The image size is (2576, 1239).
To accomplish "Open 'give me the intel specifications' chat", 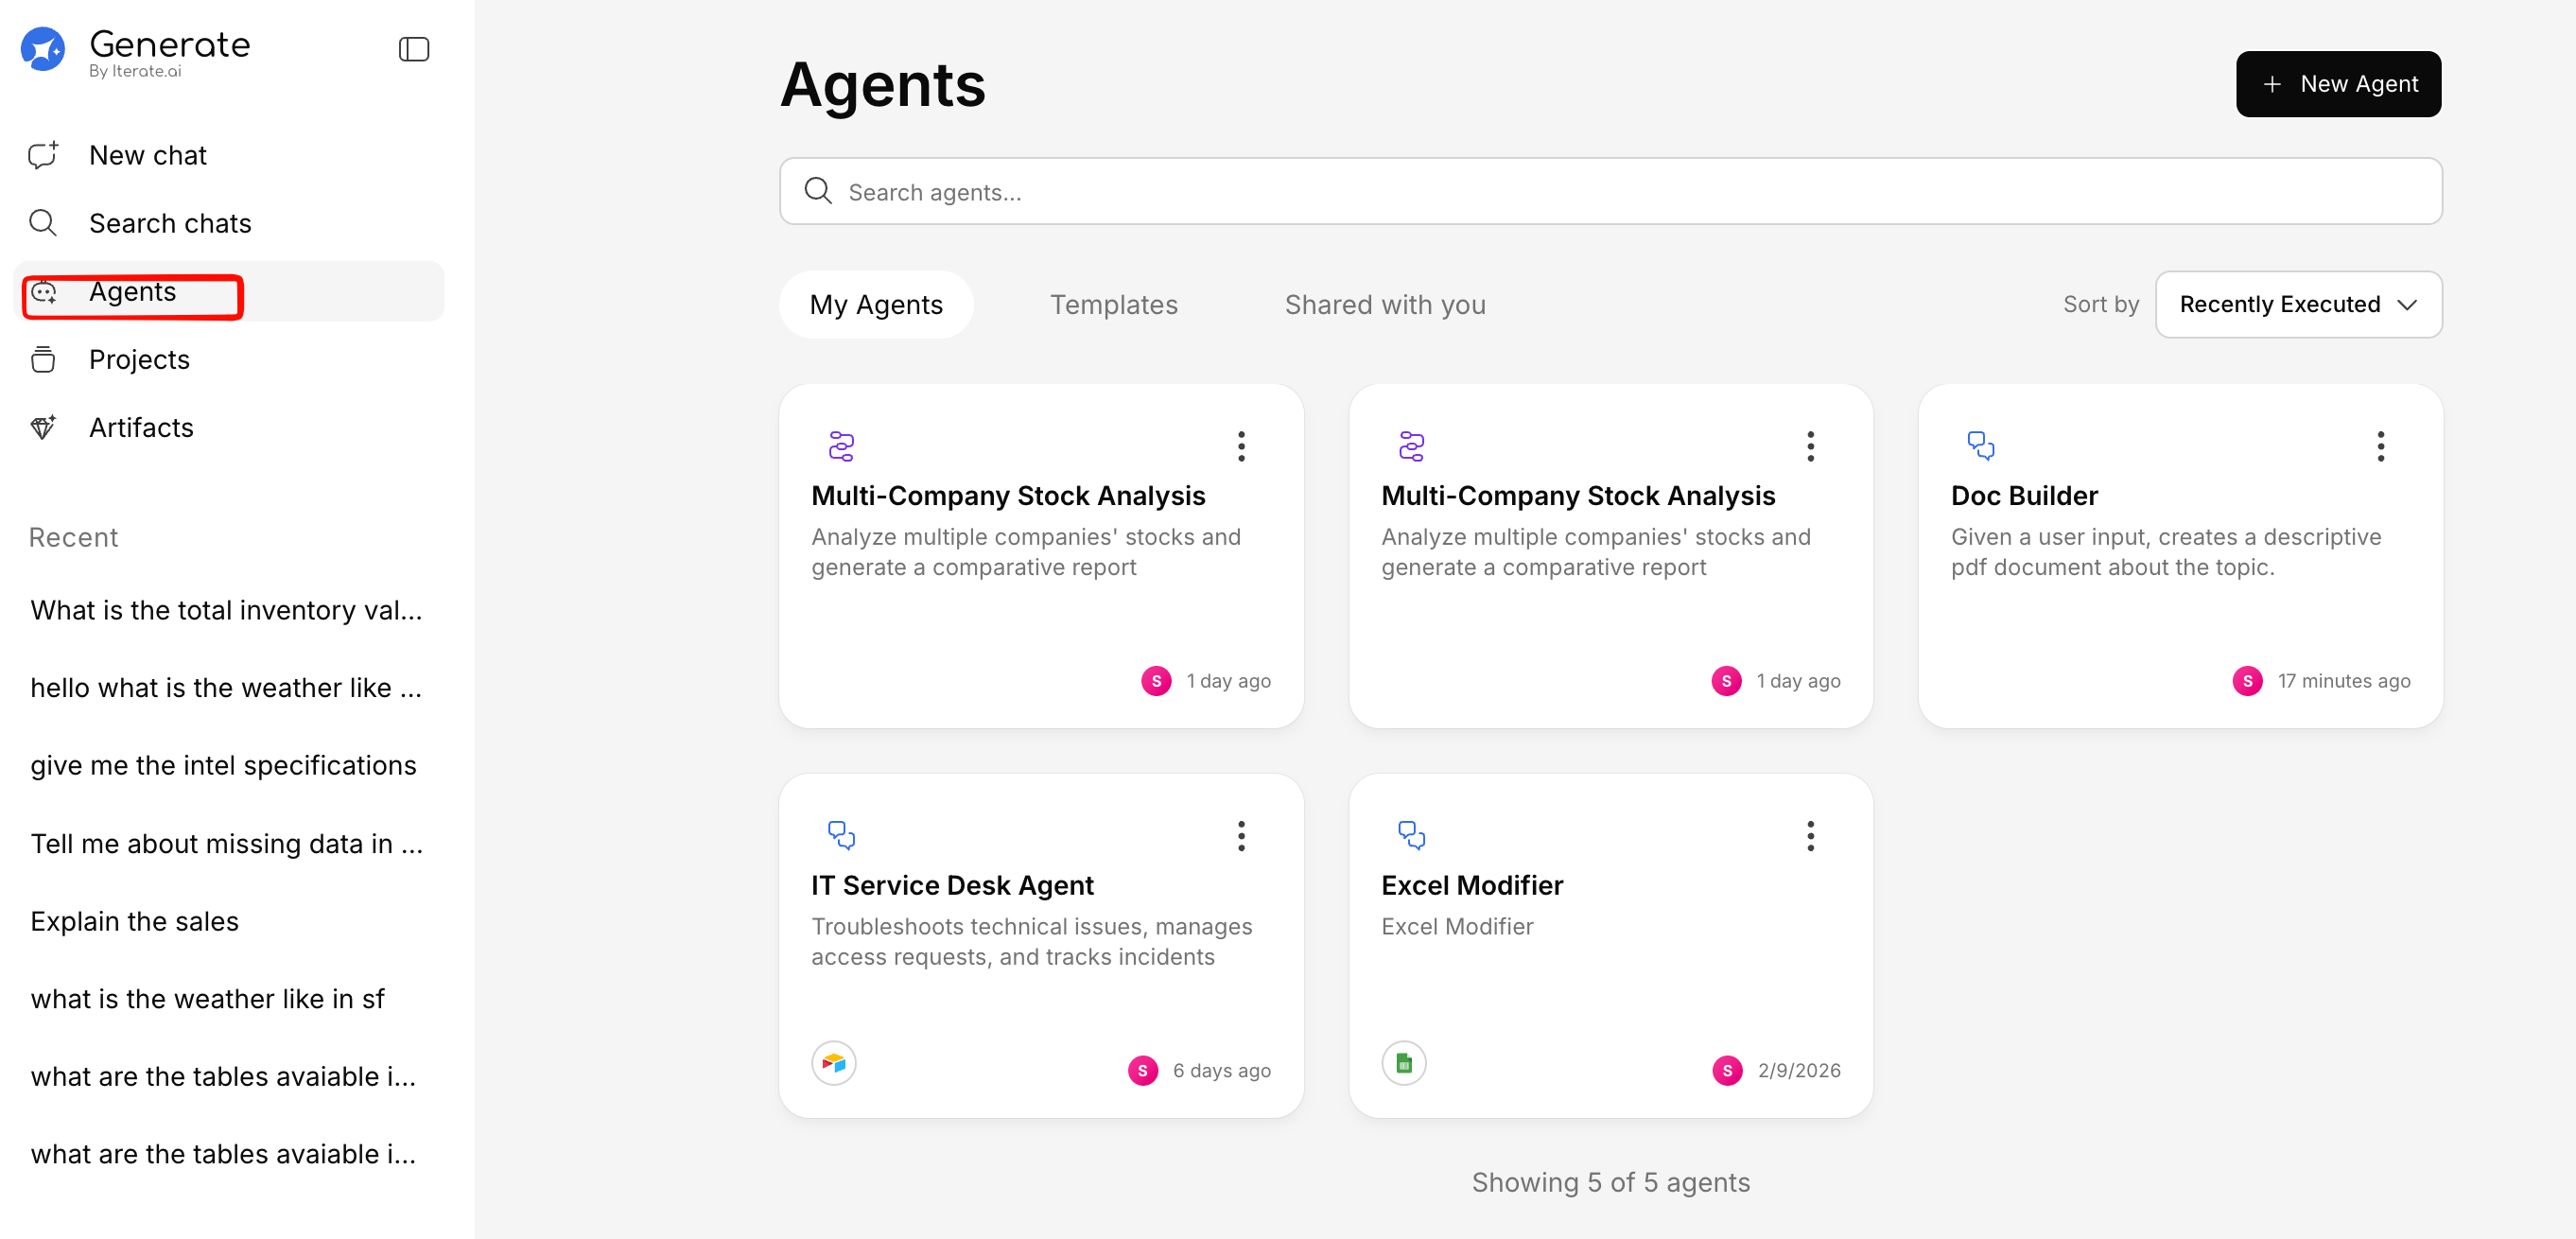I will coord(223,765).
